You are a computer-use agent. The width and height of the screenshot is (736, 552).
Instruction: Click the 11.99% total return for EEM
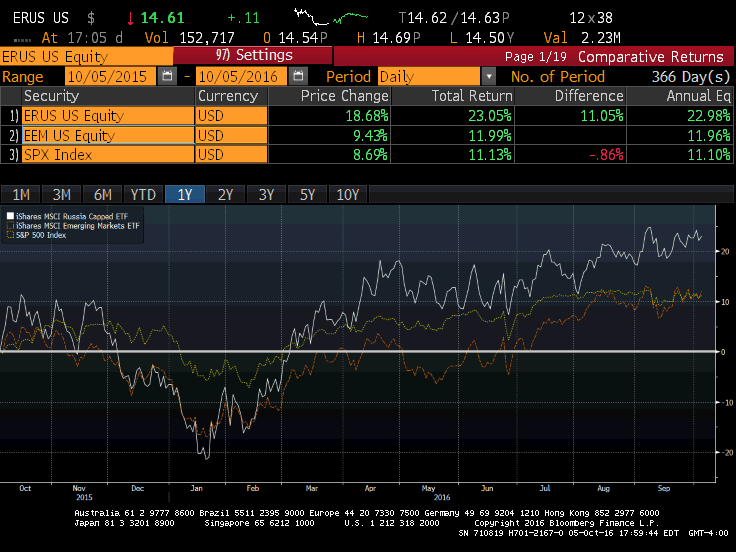coord(490,135)
